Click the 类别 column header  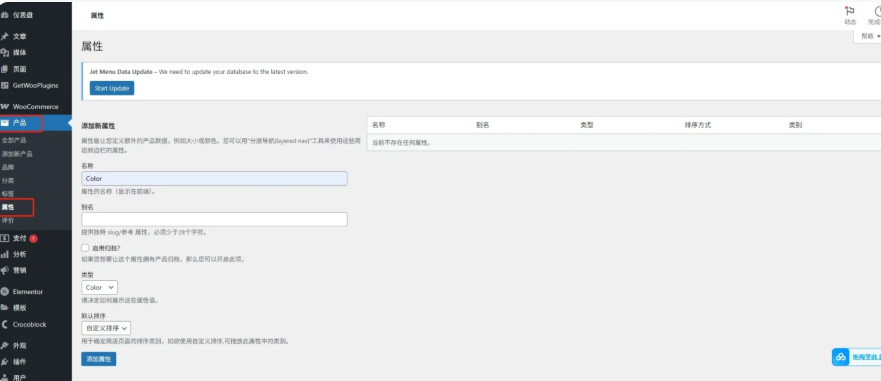pyautogui.click(x=795, y=125)
